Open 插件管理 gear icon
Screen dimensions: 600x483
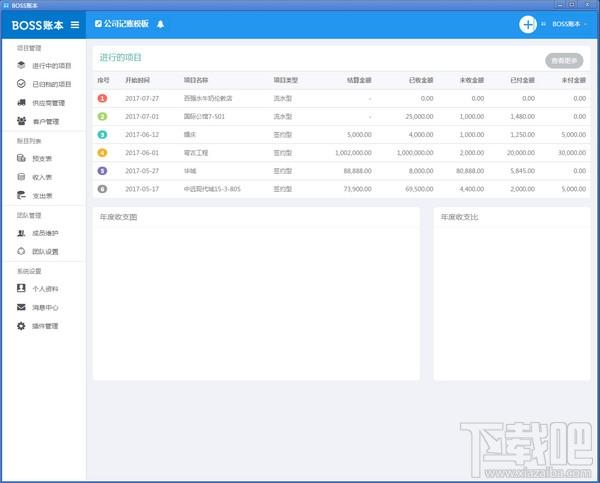tap(22, 326)
